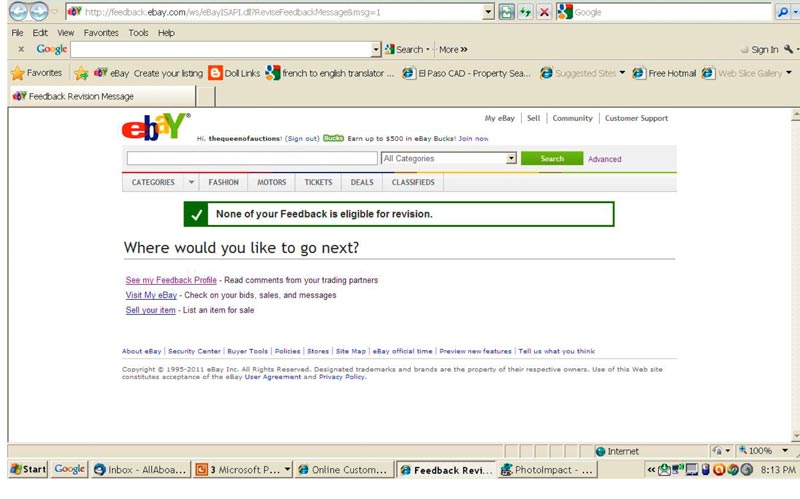
Task: Open the 3 Microsoft P... taskbar group dropdown
Action: [287, 469]
